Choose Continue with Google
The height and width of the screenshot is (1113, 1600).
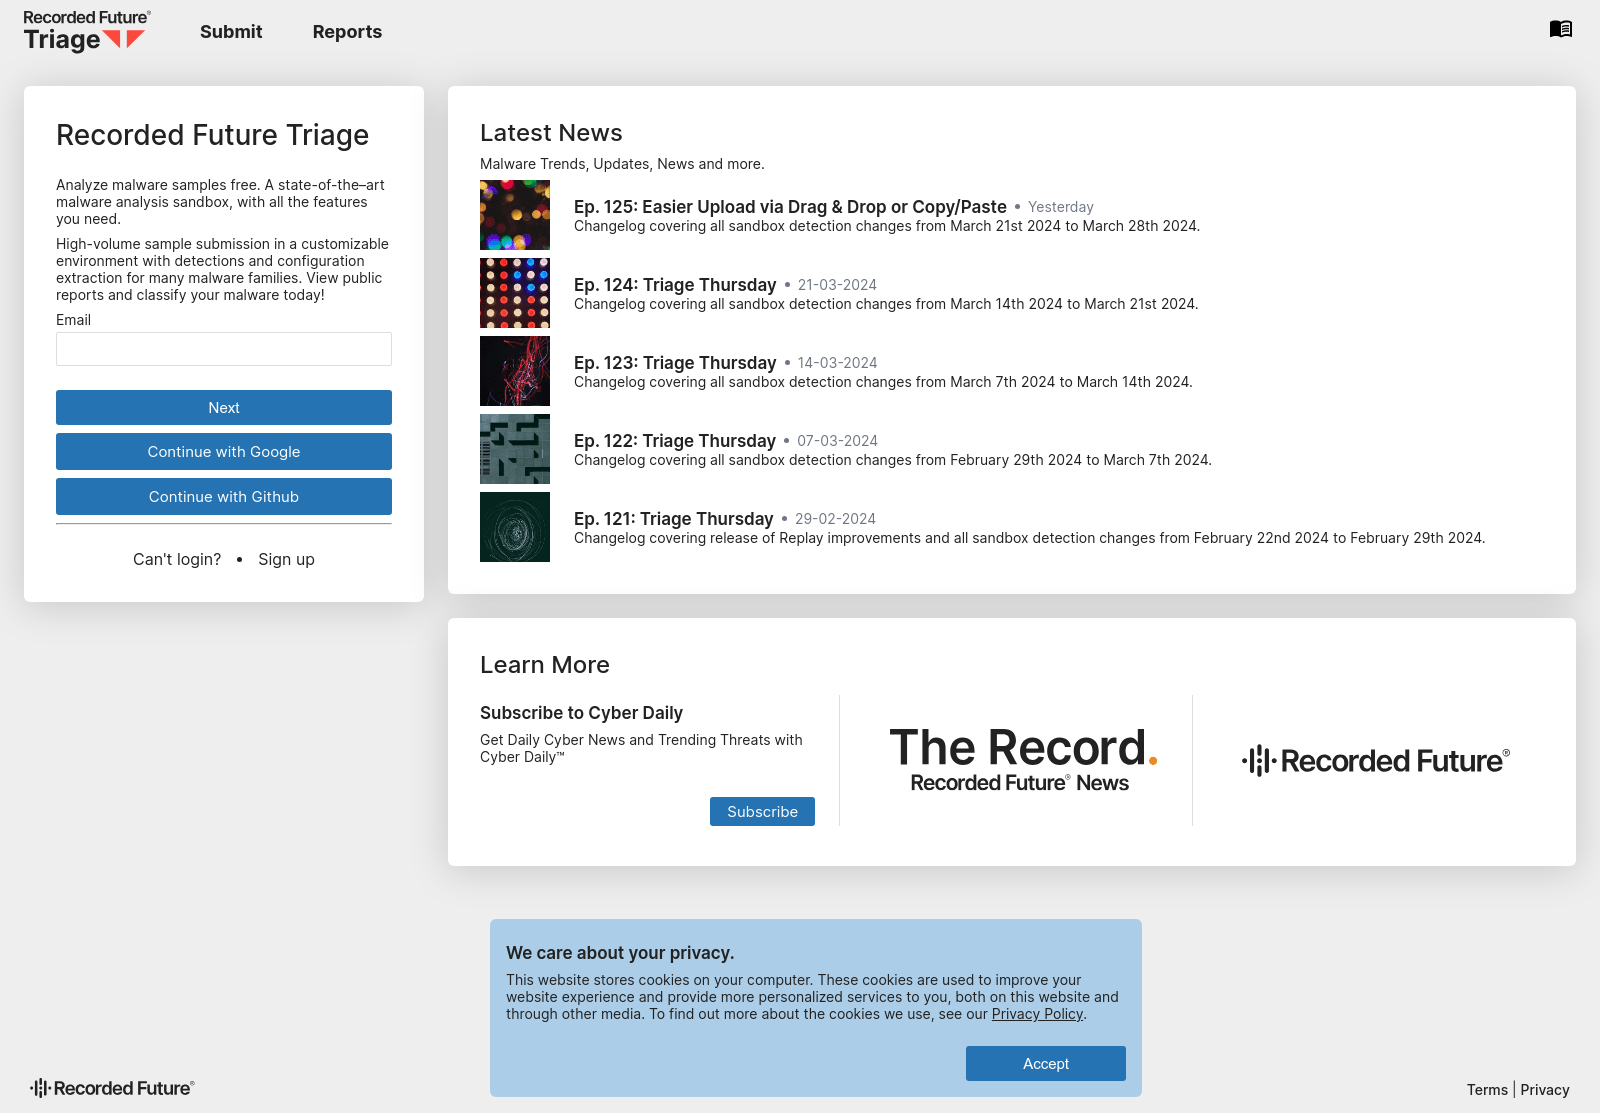224,452
